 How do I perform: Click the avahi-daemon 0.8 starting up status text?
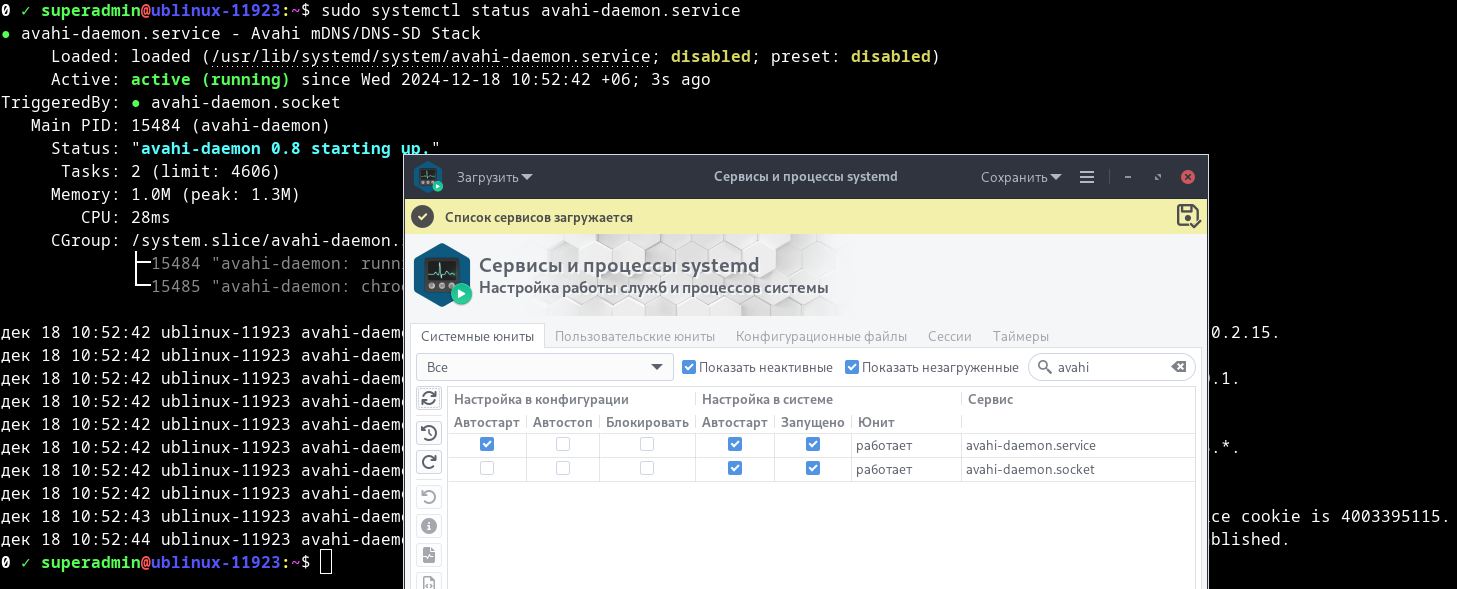click(x=285, y=148)
